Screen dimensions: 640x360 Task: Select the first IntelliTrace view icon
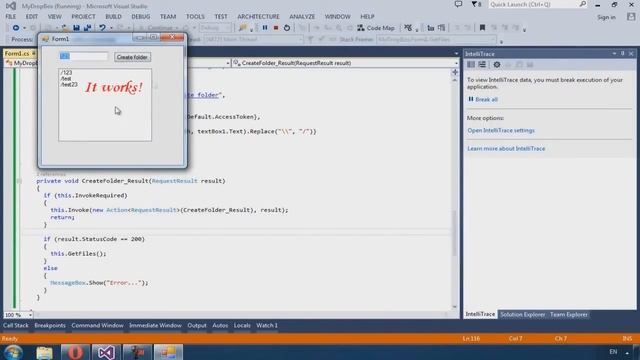click(471, 64)
